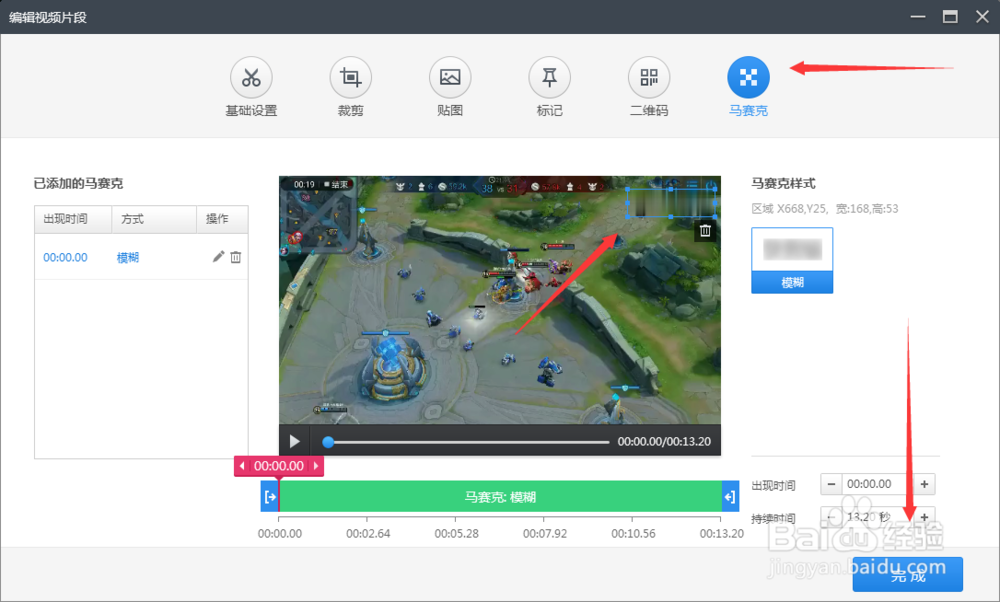This screenshot has width=1000, height=602.
Task: Open the 贴图 image sticker tool
Action: click(x=450, y=78)
